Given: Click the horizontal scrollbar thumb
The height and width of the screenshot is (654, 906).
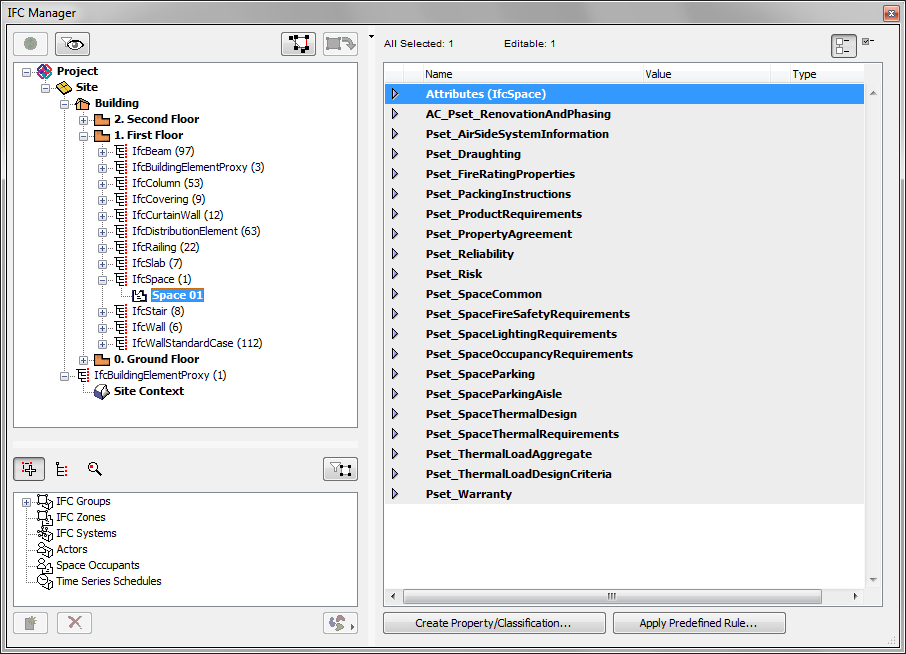Looking at the screenshot, I should [x=612, y=596].
